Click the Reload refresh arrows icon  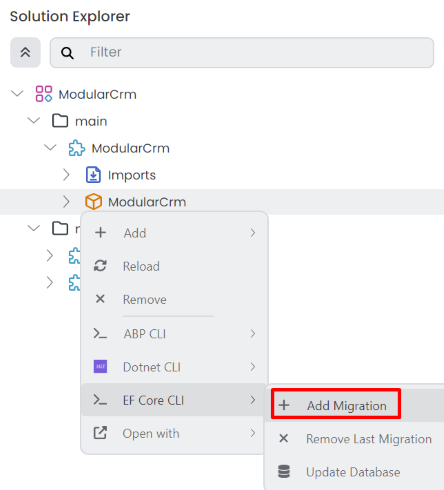click(x=100, y=266)
